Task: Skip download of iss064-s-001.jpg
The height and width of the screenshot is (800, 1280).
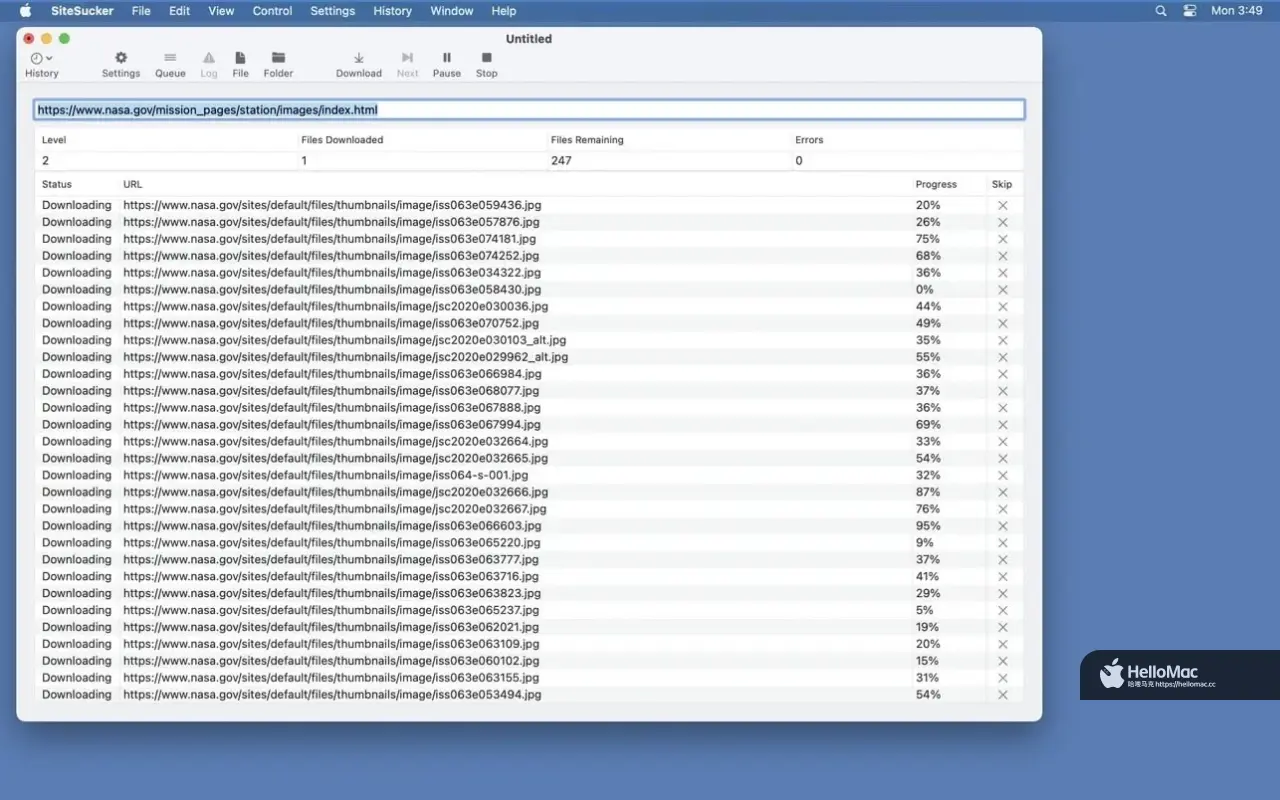Action: 1002,476
